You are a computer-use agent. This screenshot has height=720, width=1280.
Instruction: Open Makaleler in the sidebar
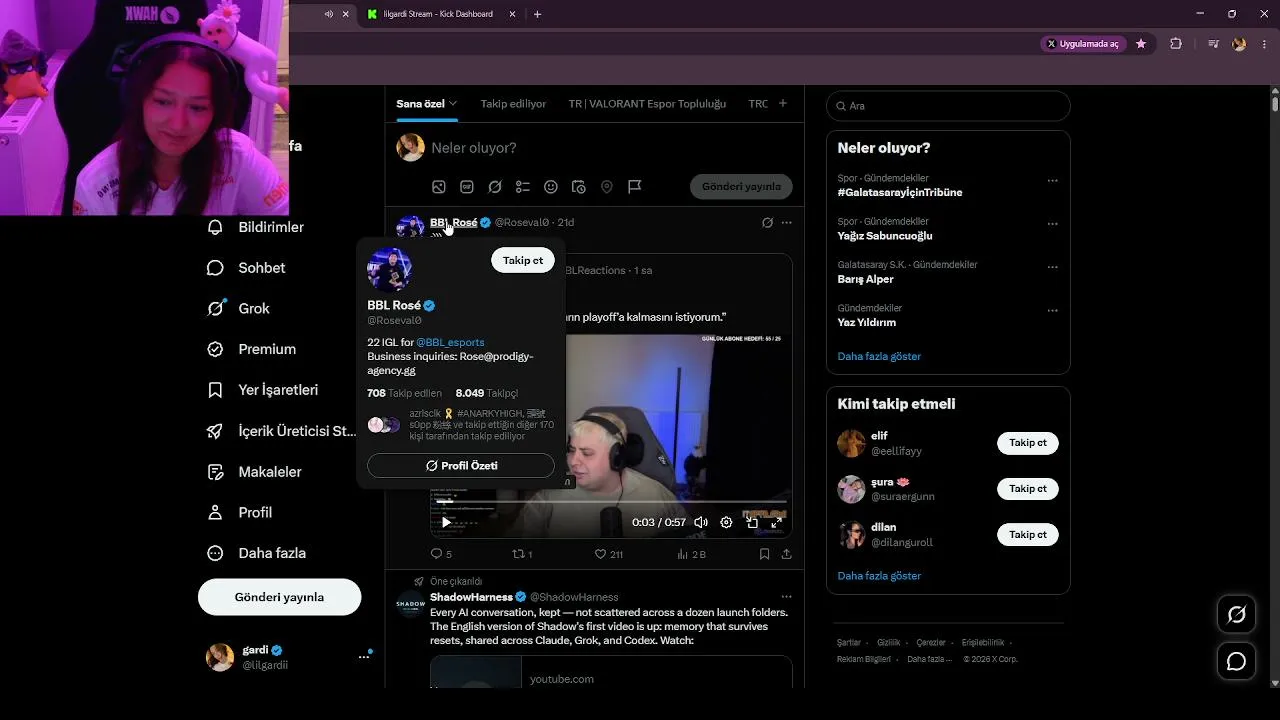click(254, 472)
